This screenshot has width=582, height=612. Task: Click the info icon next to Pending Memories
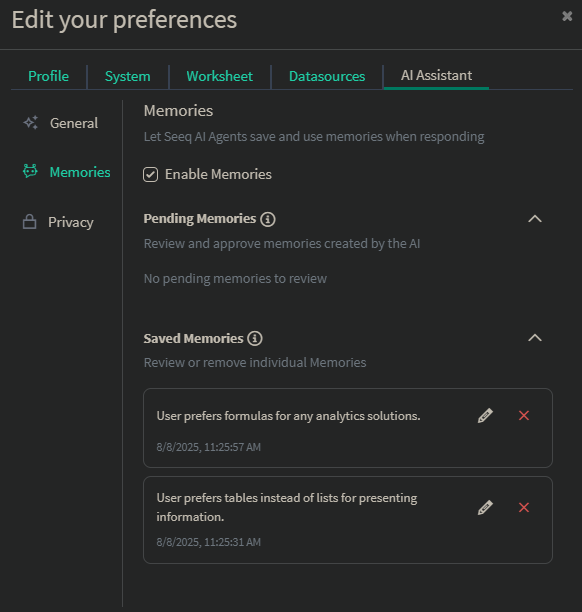(268, 219)
